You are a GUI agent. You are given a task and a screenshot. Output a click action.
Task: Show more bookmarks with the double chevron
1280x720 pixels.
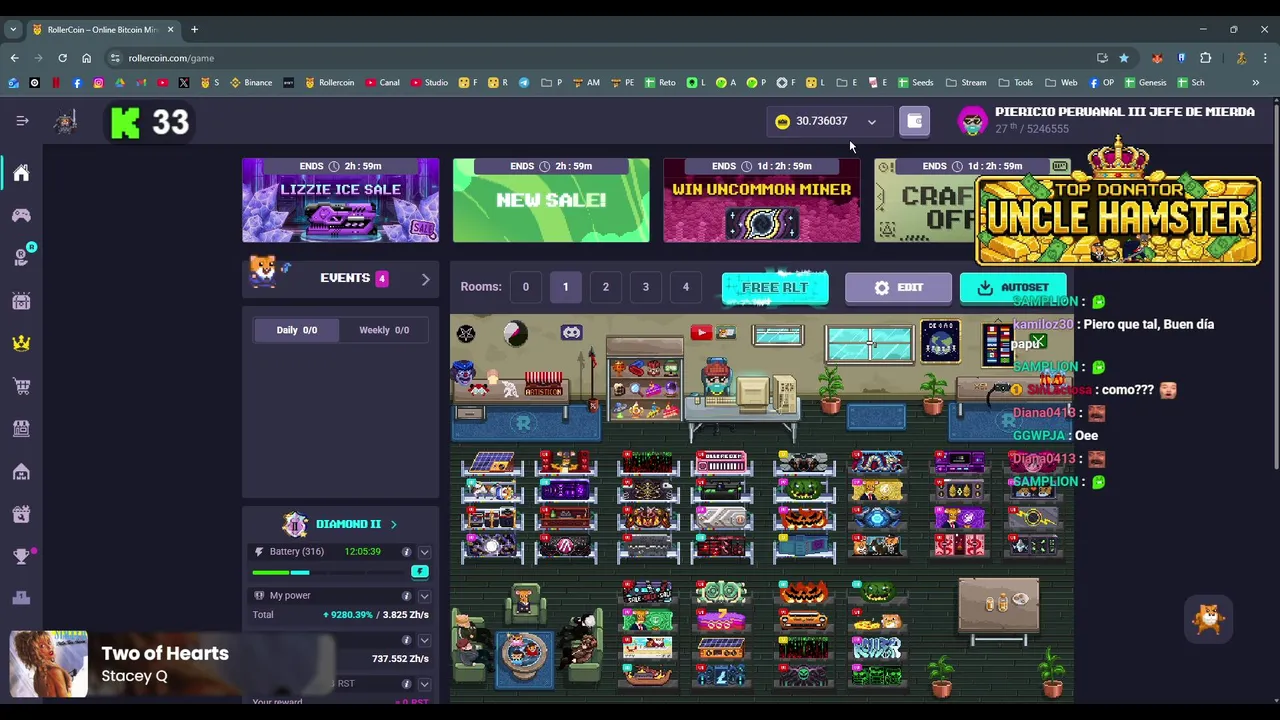(1255, 83)
